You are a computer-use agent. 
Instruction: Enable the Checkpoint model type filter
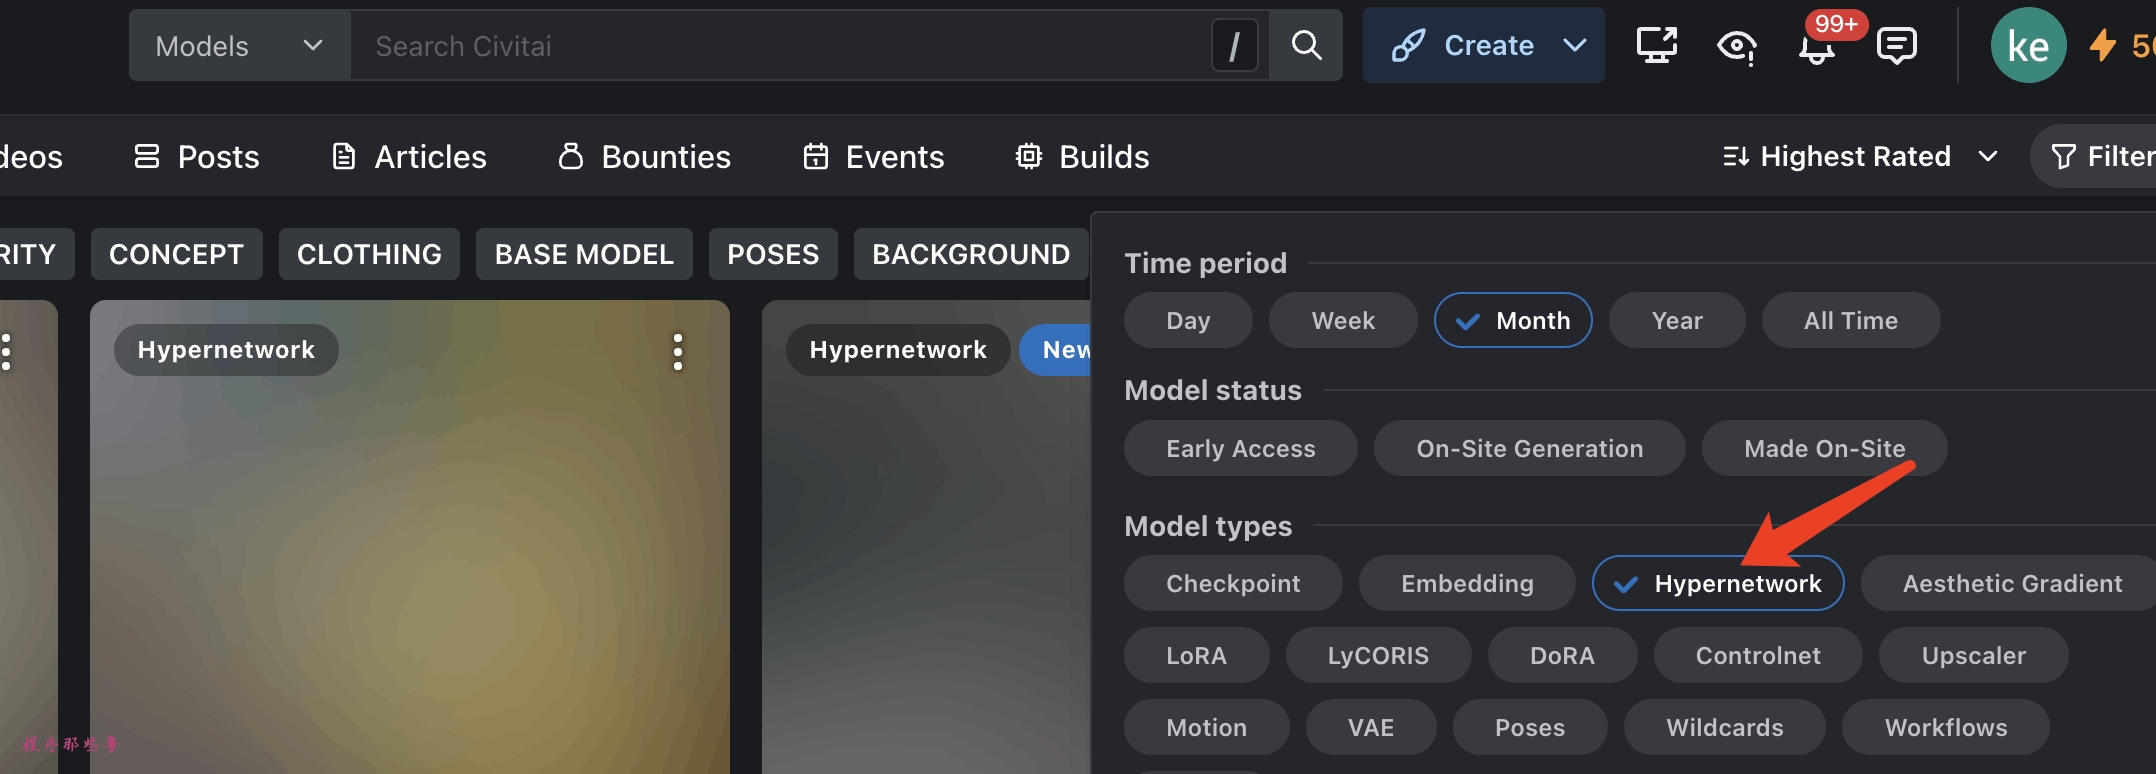click(x=1233, y=583)
